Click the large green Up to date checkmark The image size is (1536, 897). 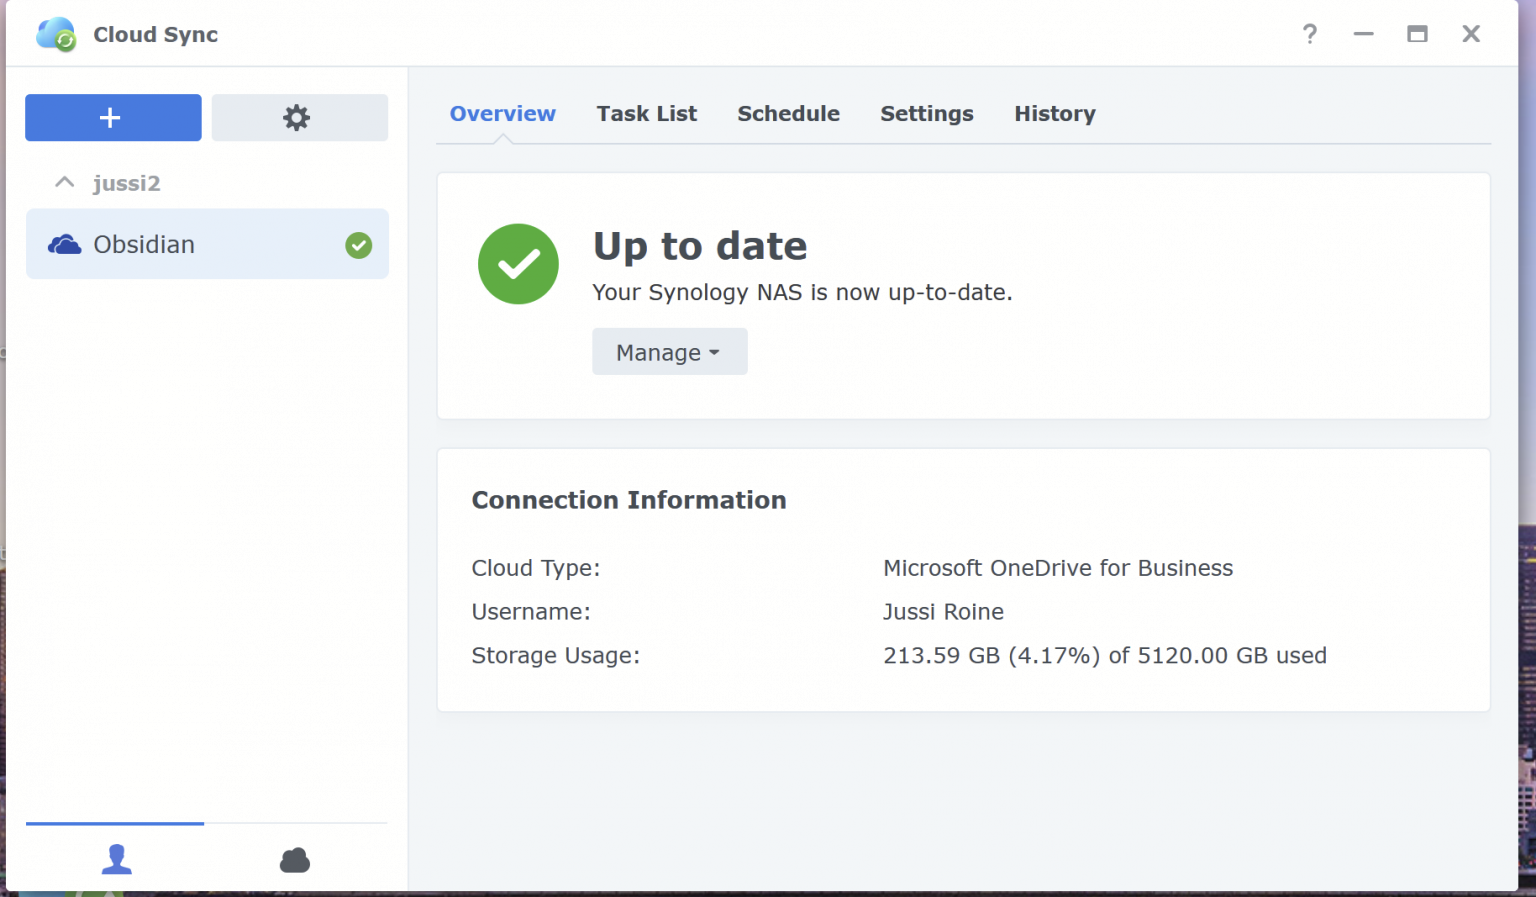[518, 264]
